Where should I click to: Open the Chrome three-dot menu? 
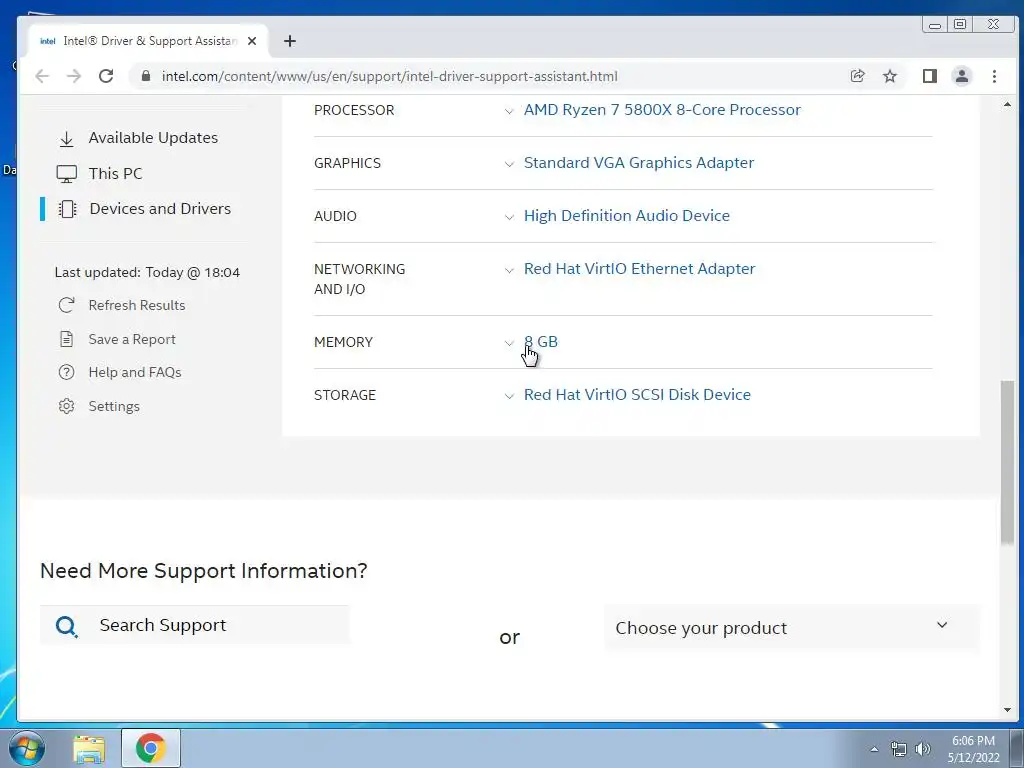[x=994, y=76]
